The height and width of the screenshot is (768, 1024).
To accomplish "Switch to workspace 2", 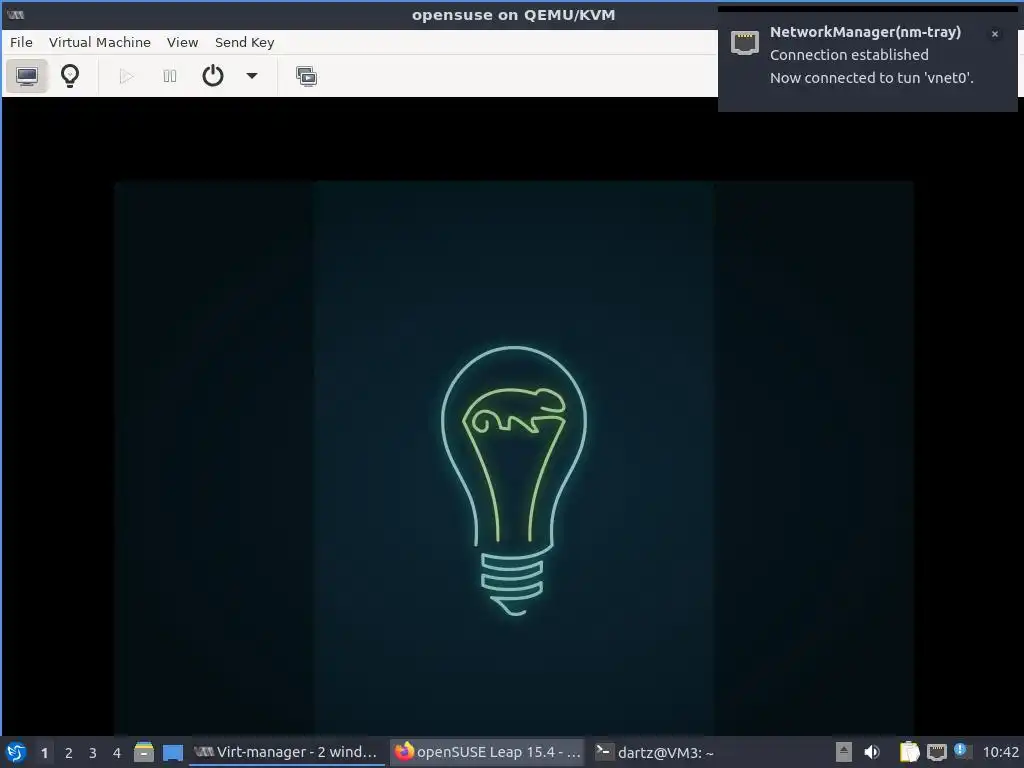I will [x=69, y=753].
